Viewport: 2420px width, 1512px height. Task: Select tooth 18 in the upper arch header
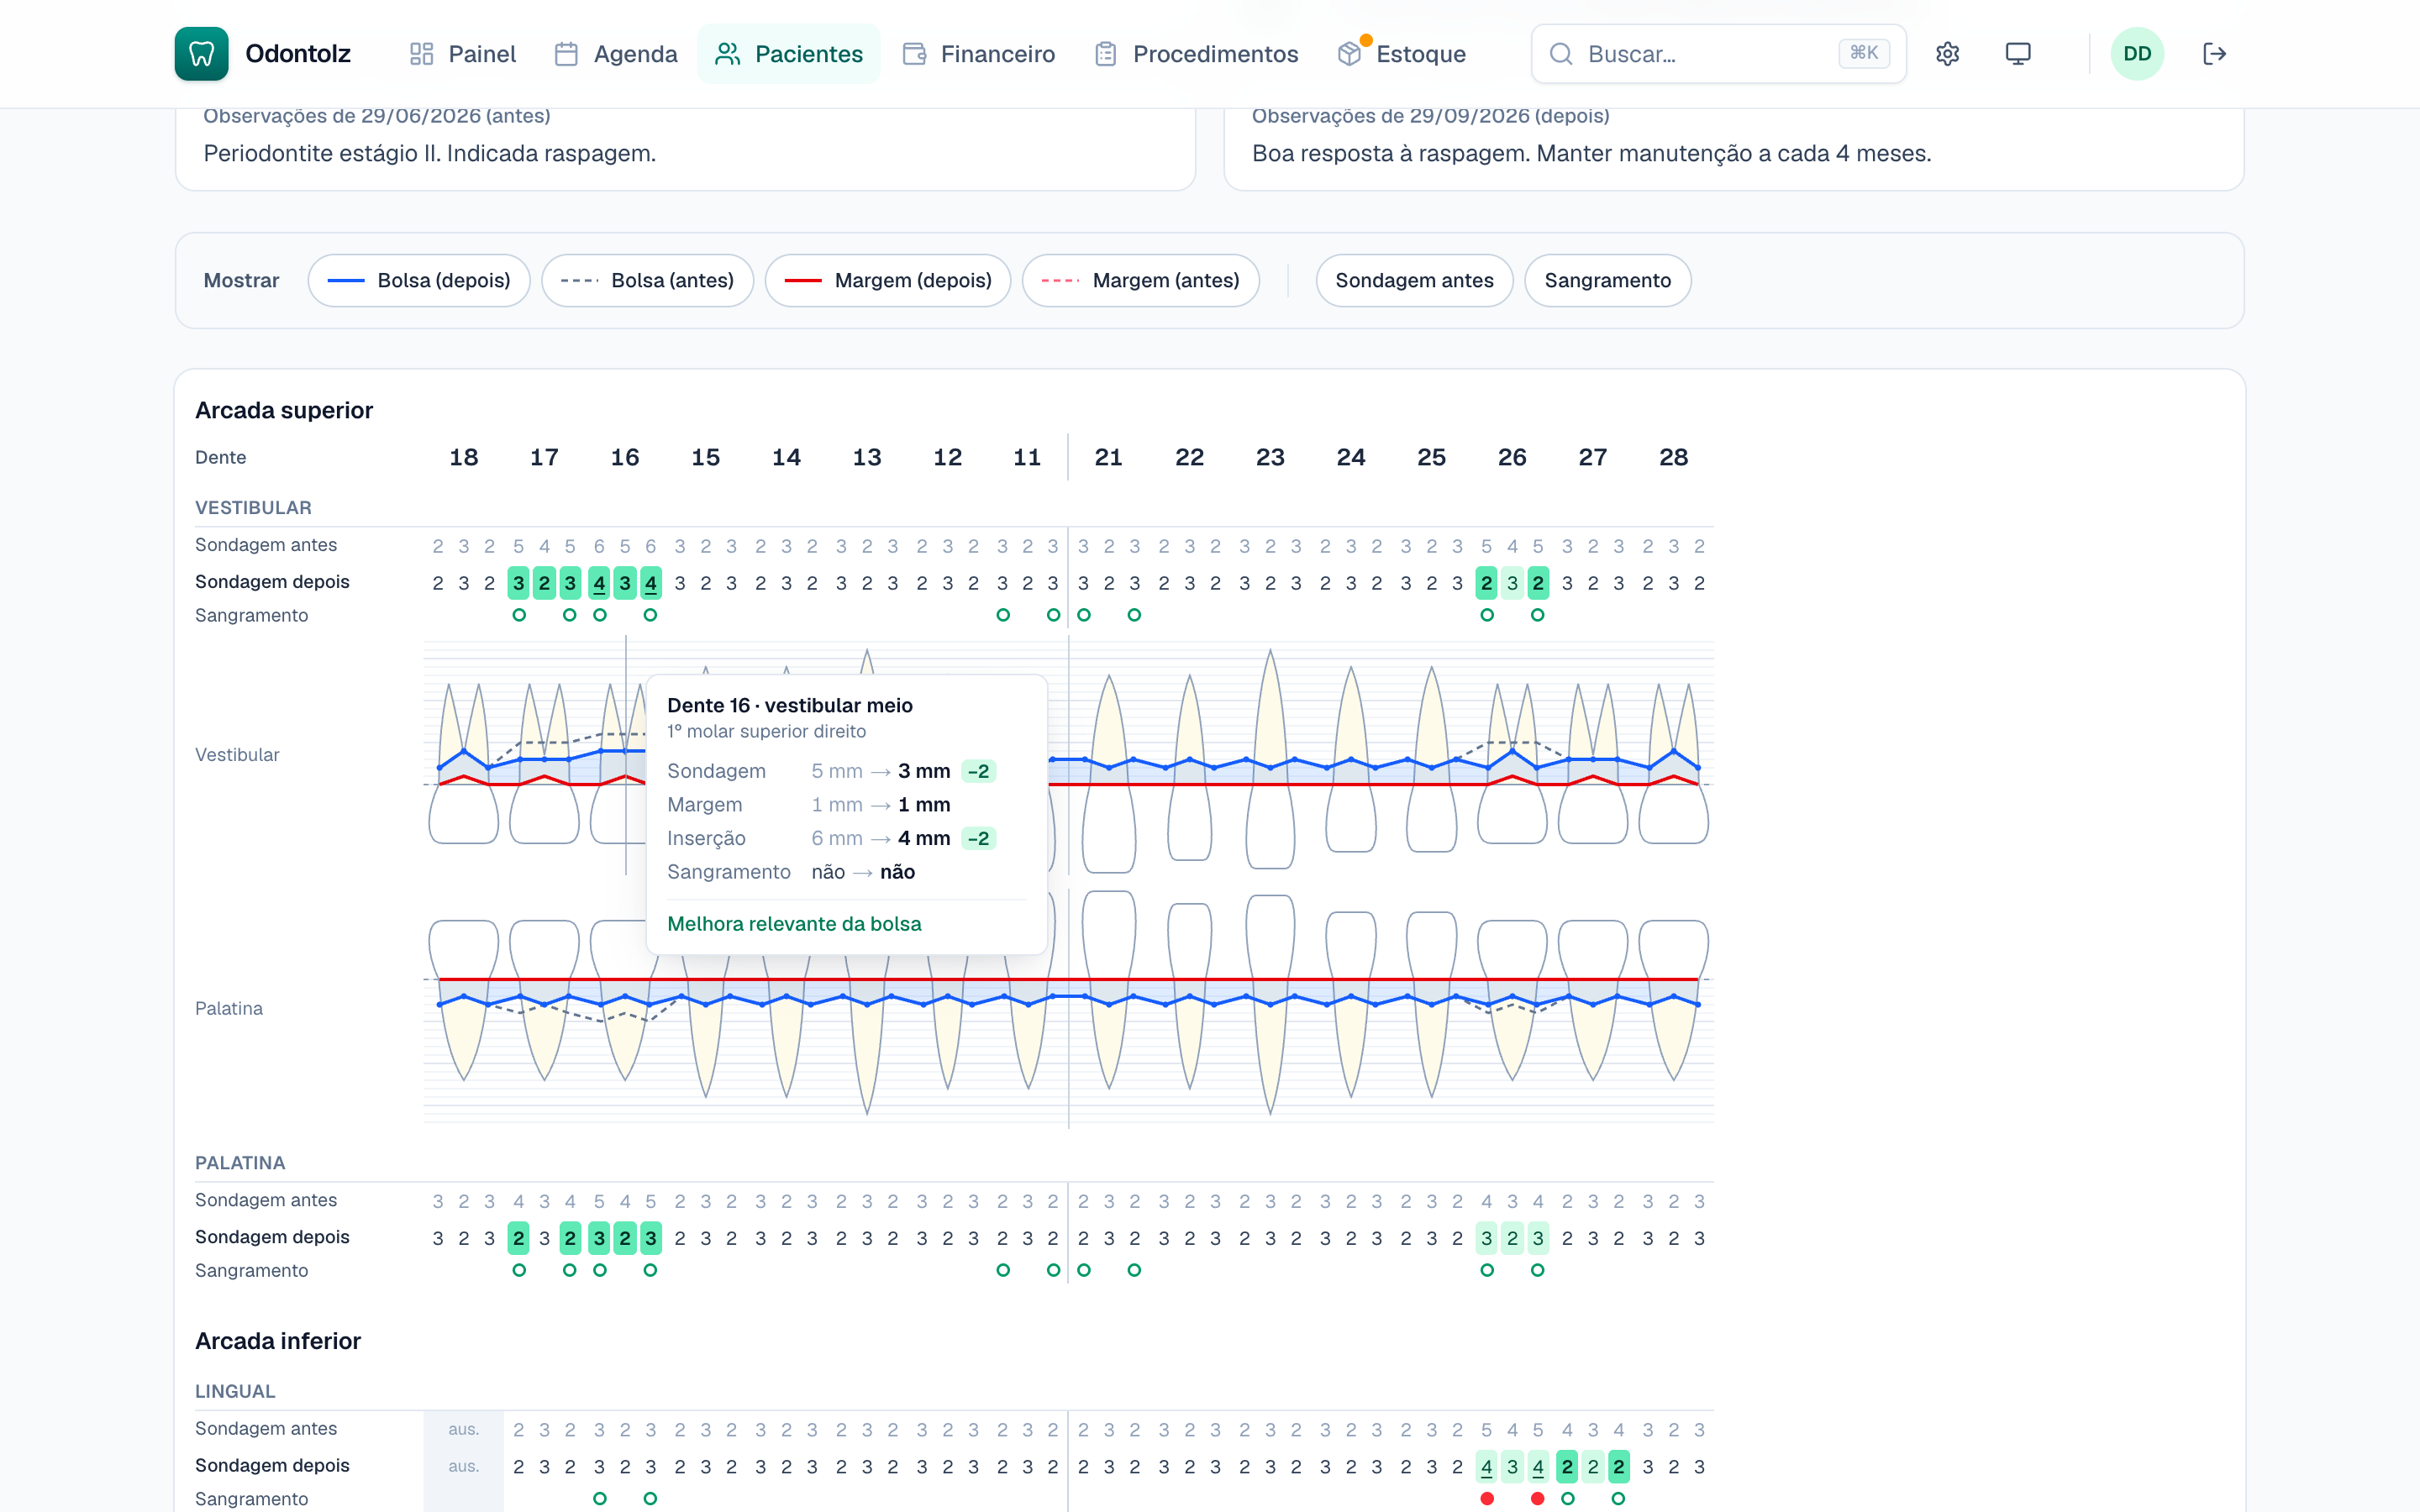[x=464, y=457]
